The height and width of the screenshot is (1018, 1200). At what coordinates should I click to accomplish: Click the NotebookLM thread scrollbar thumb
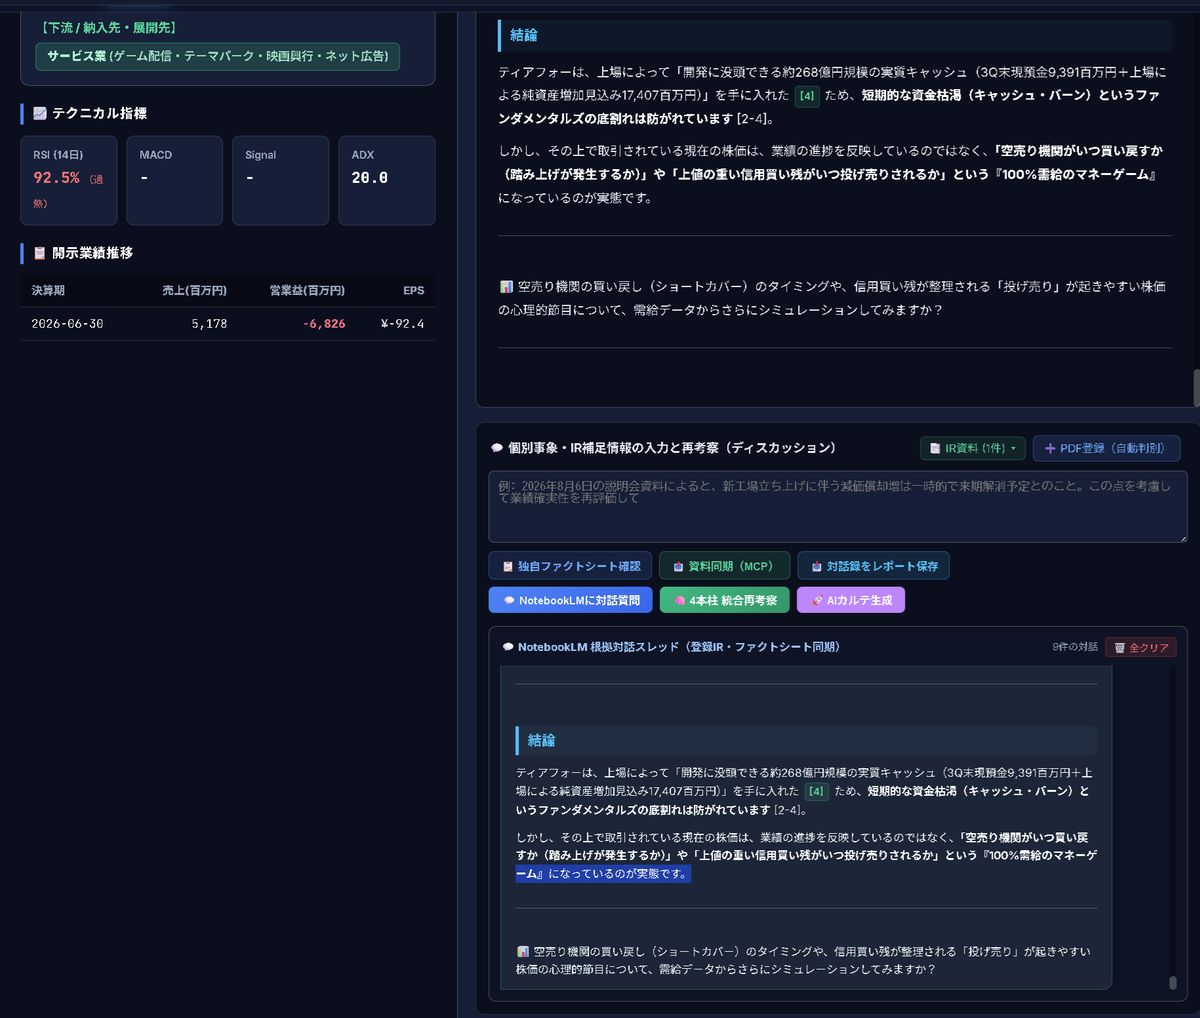[1173, 982]
